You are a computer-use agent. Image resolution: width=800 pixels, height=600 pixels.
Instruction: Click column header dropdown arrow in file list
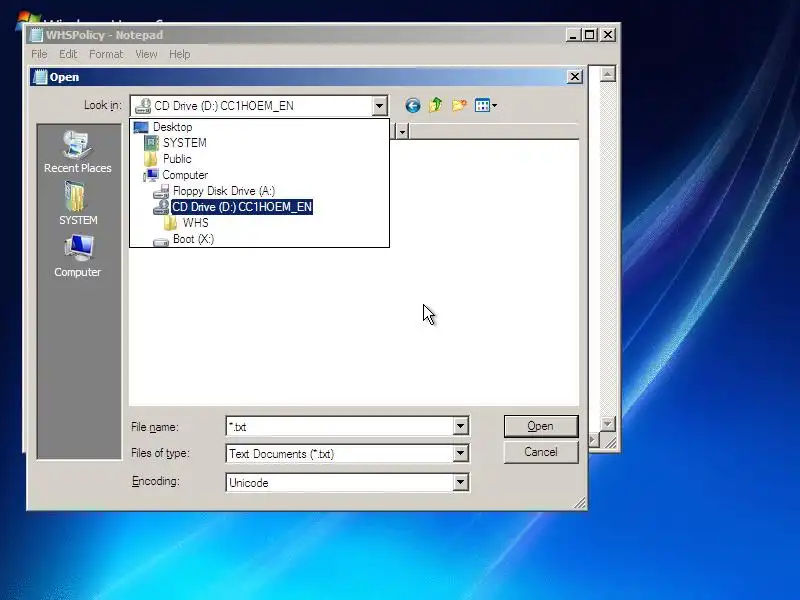point(402,132)
